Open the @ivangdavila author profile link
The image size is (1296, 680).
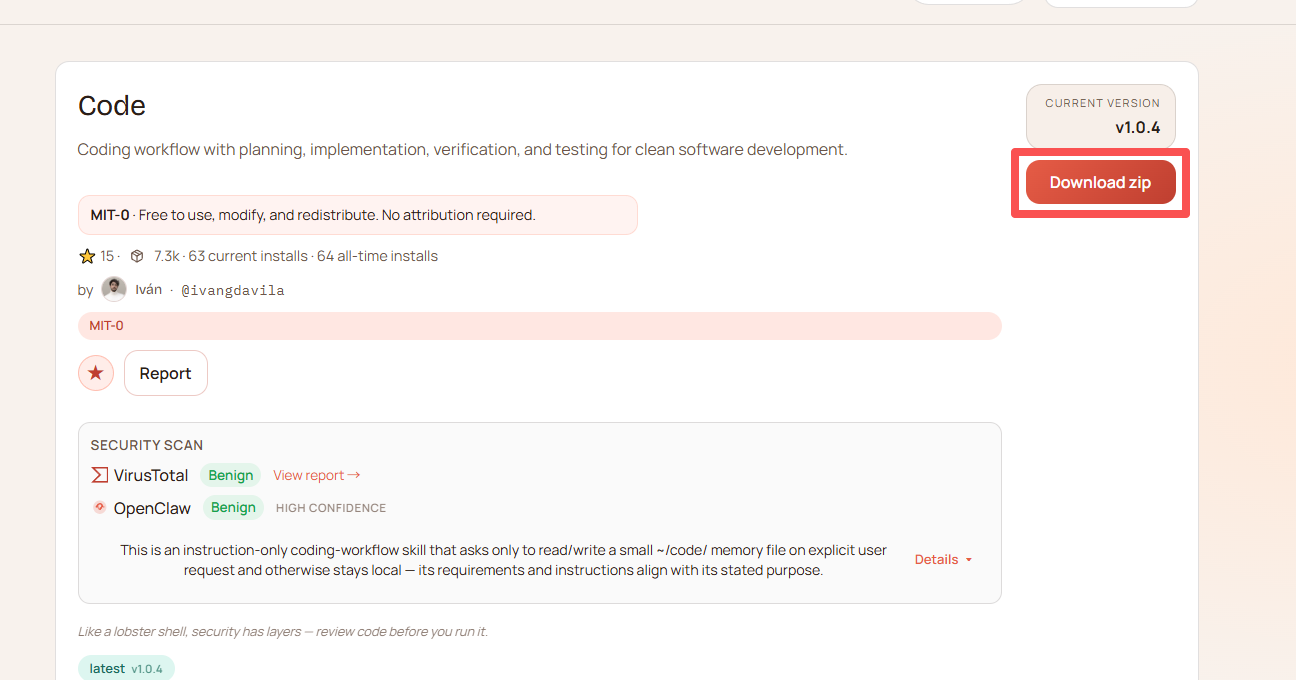[x=232, y=290]
